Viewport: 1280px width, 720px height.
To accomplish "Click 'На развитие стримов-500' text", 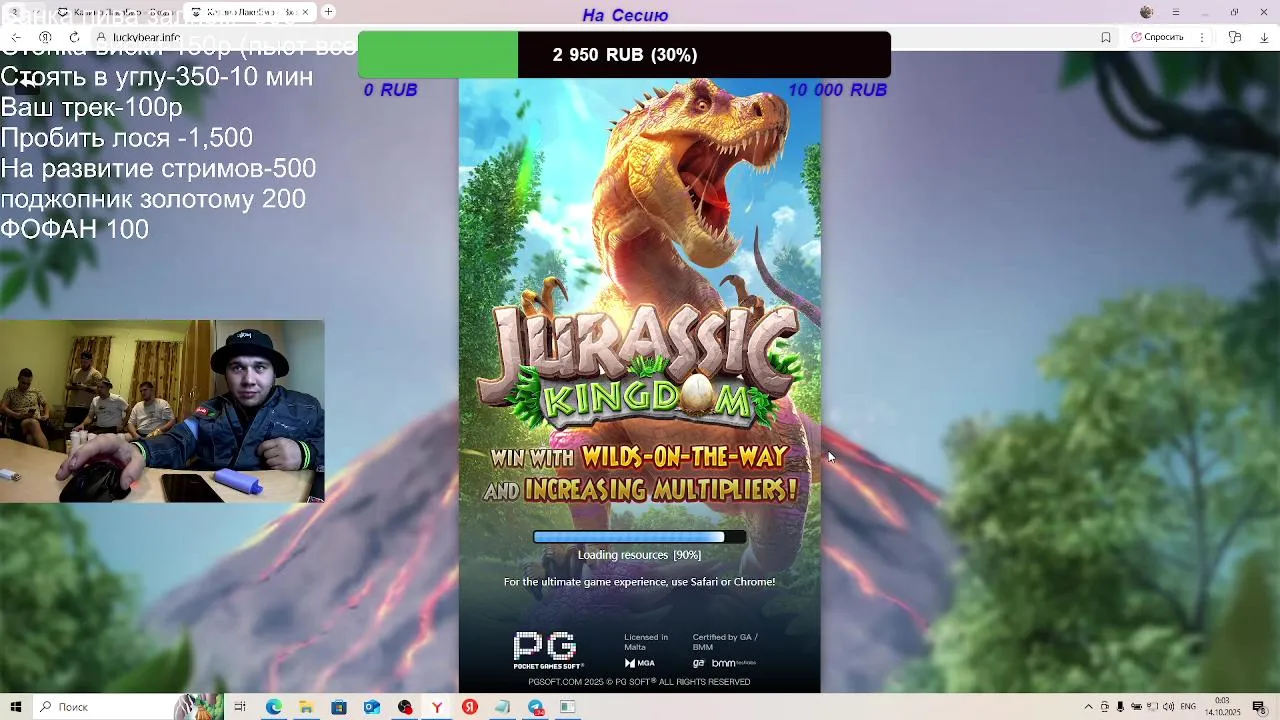I will 158,168.
